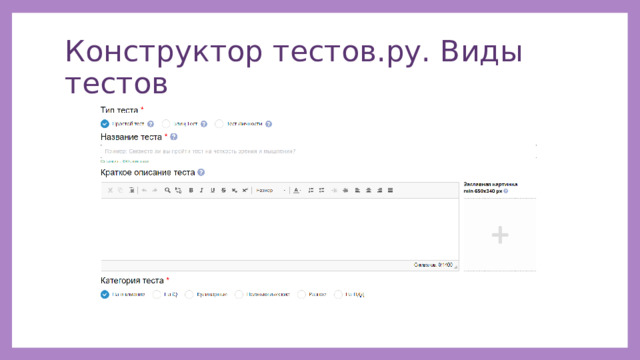Viewport: 640px width, 360px height.
Task: Undo the last edit in the editor
Action: 144,190
